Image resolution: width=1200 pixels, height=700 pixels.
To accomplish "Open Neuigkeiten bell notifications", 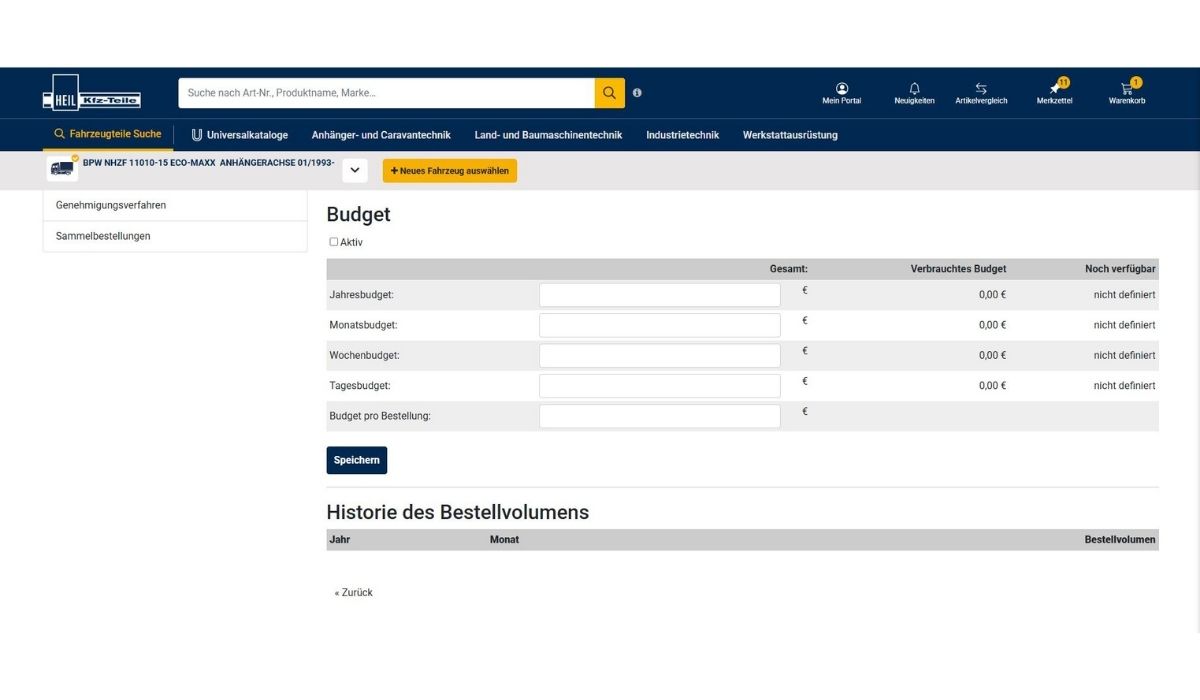I will [914, 89].
